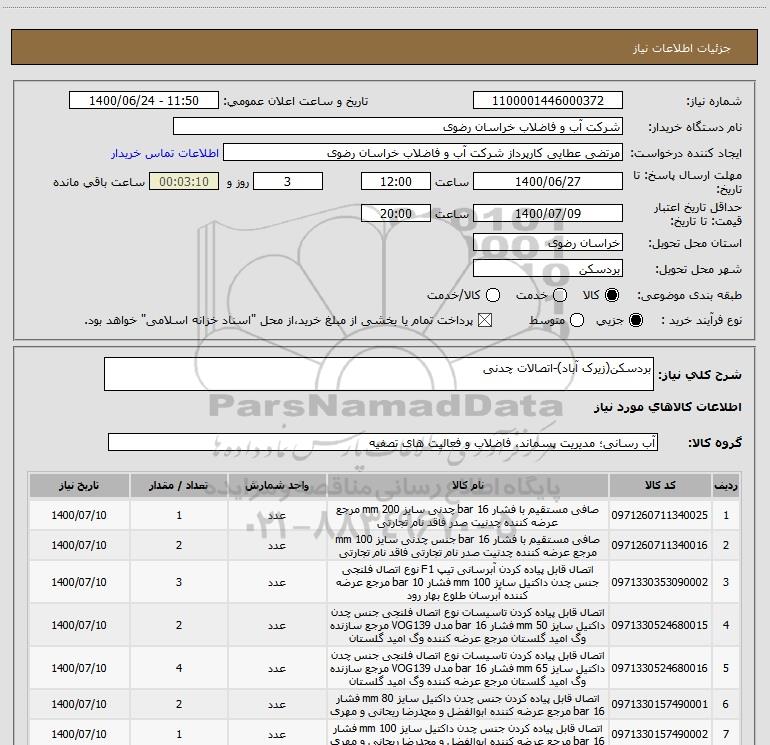Select item code 0971330157490001
This screenshot has width=770, height=745.
click(660, 704)
